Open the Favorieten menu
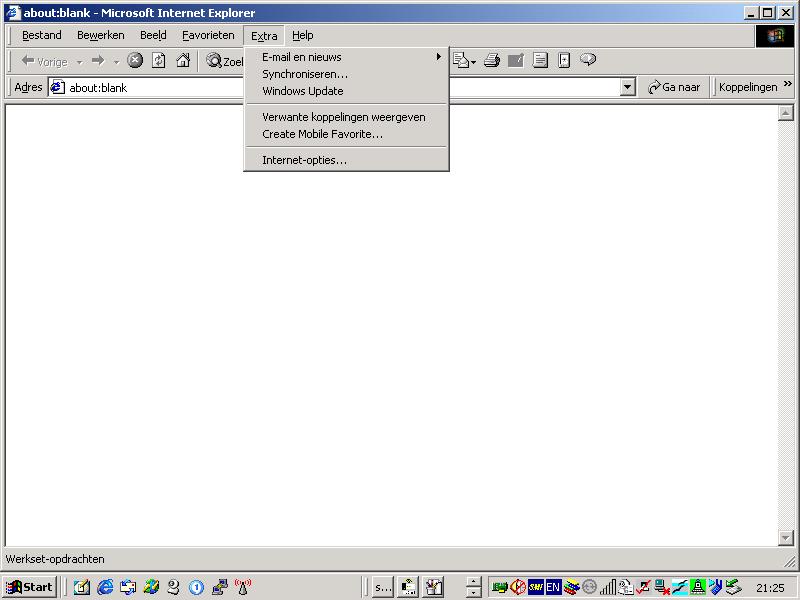The width and height of the screenshot is (800, 600). (208, 35)
